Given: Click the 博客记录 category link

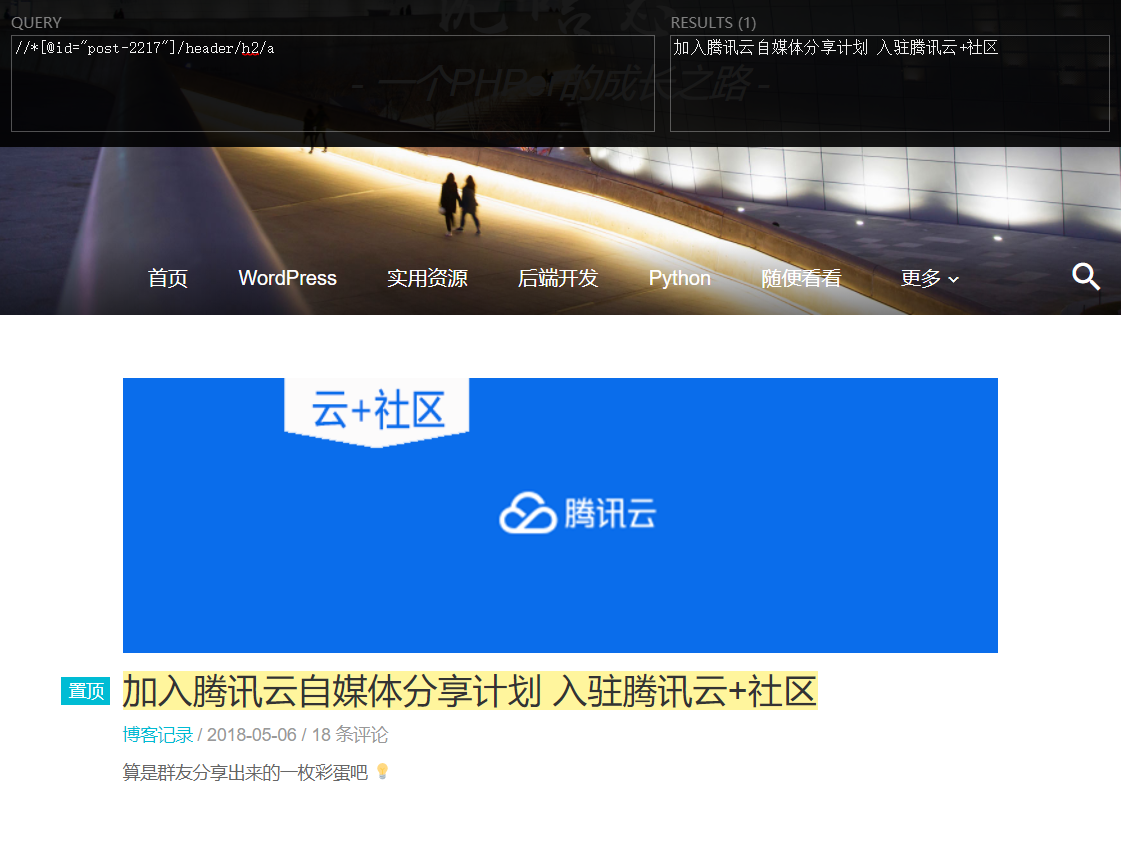Looking at the screenshot, I should click(x=157, y=734).
